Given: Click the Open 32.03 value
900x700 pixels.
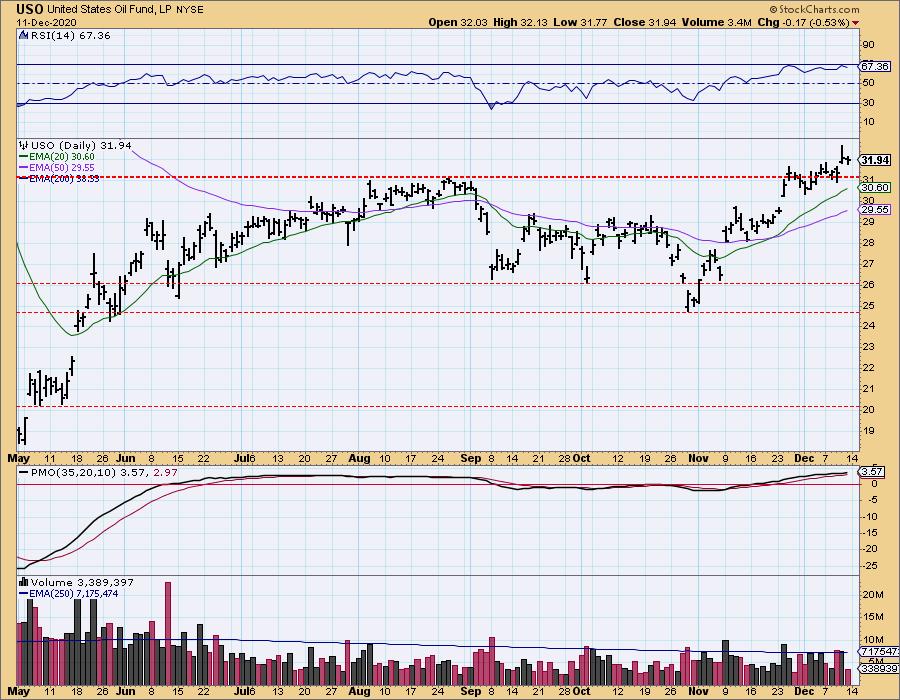Looking at the screenshot, I should pyautogui.click(x=458, y=22).
